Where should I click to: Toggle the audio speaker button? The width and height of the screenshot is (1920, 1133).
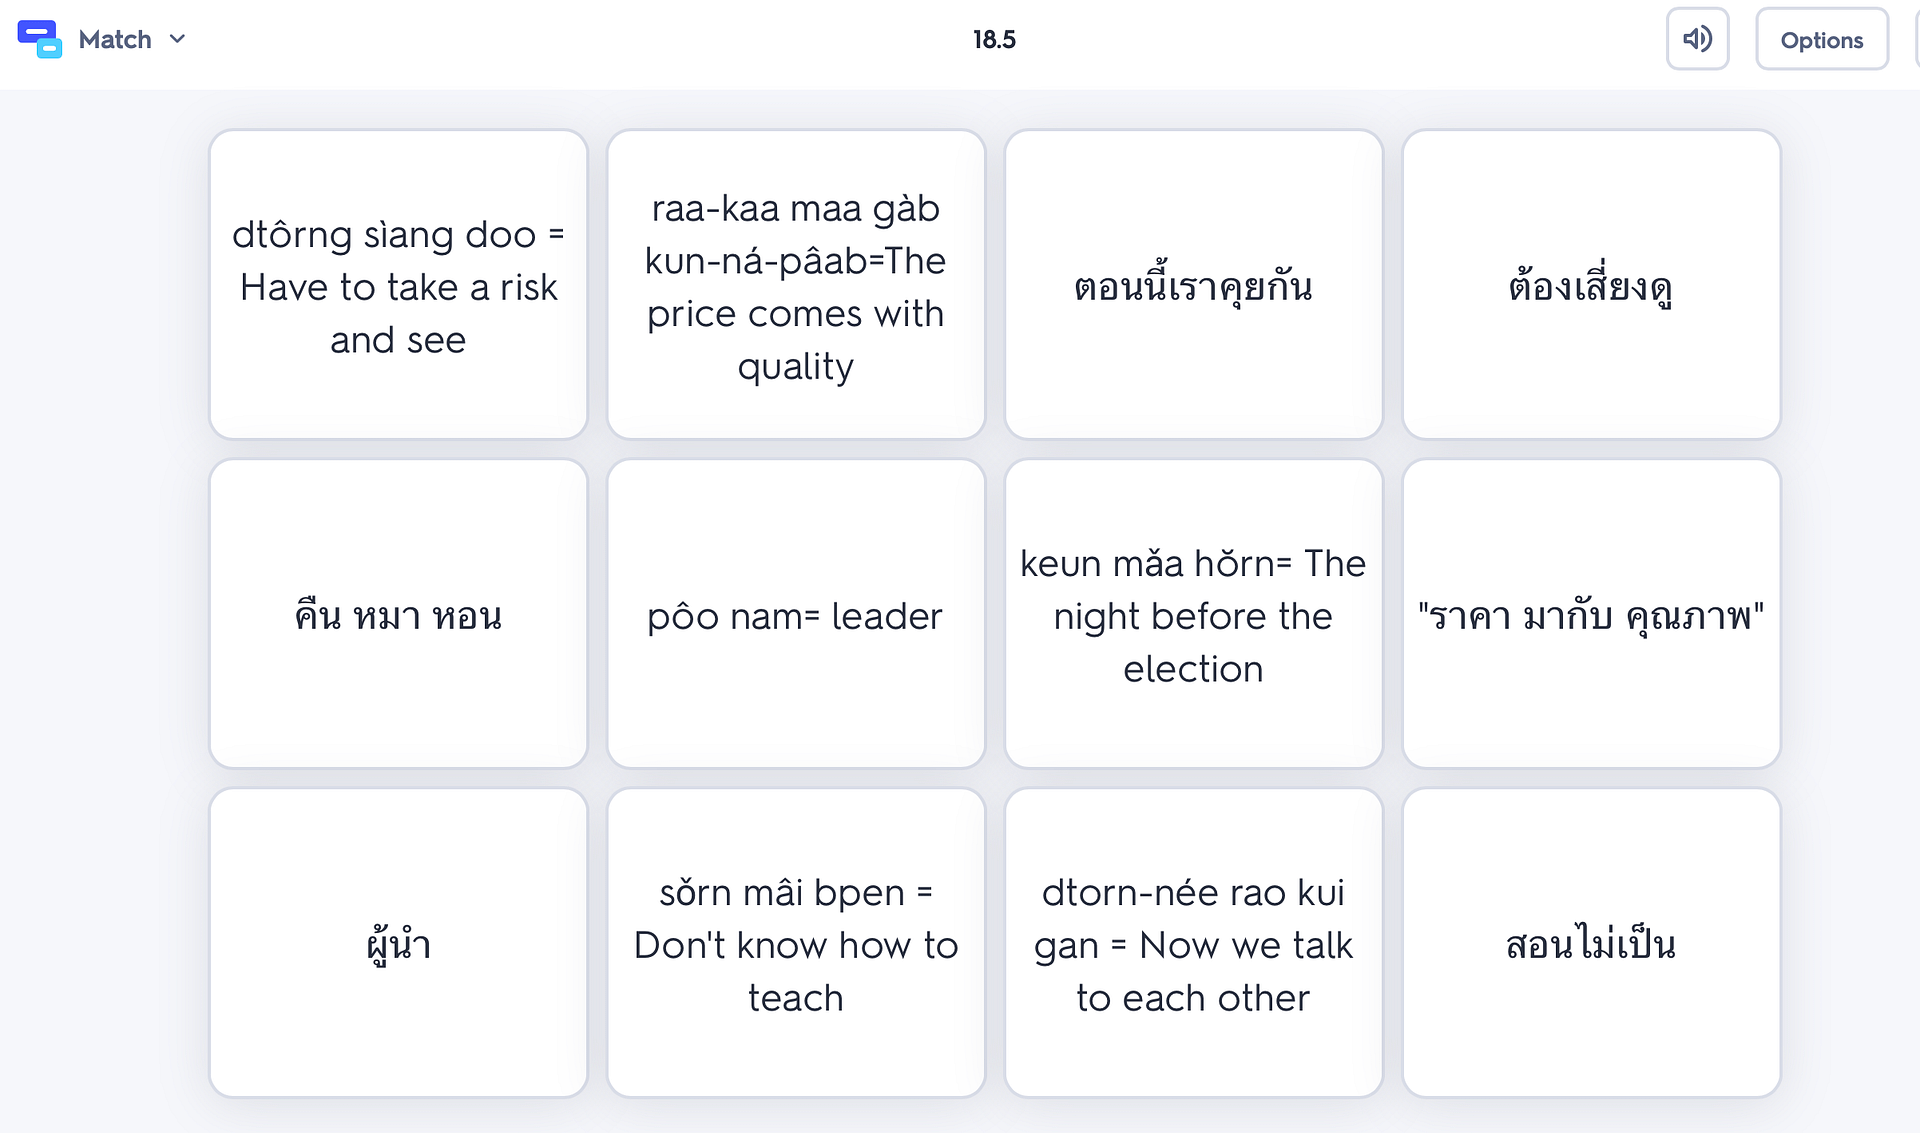pyautogui.click(x=1697, y=39)
